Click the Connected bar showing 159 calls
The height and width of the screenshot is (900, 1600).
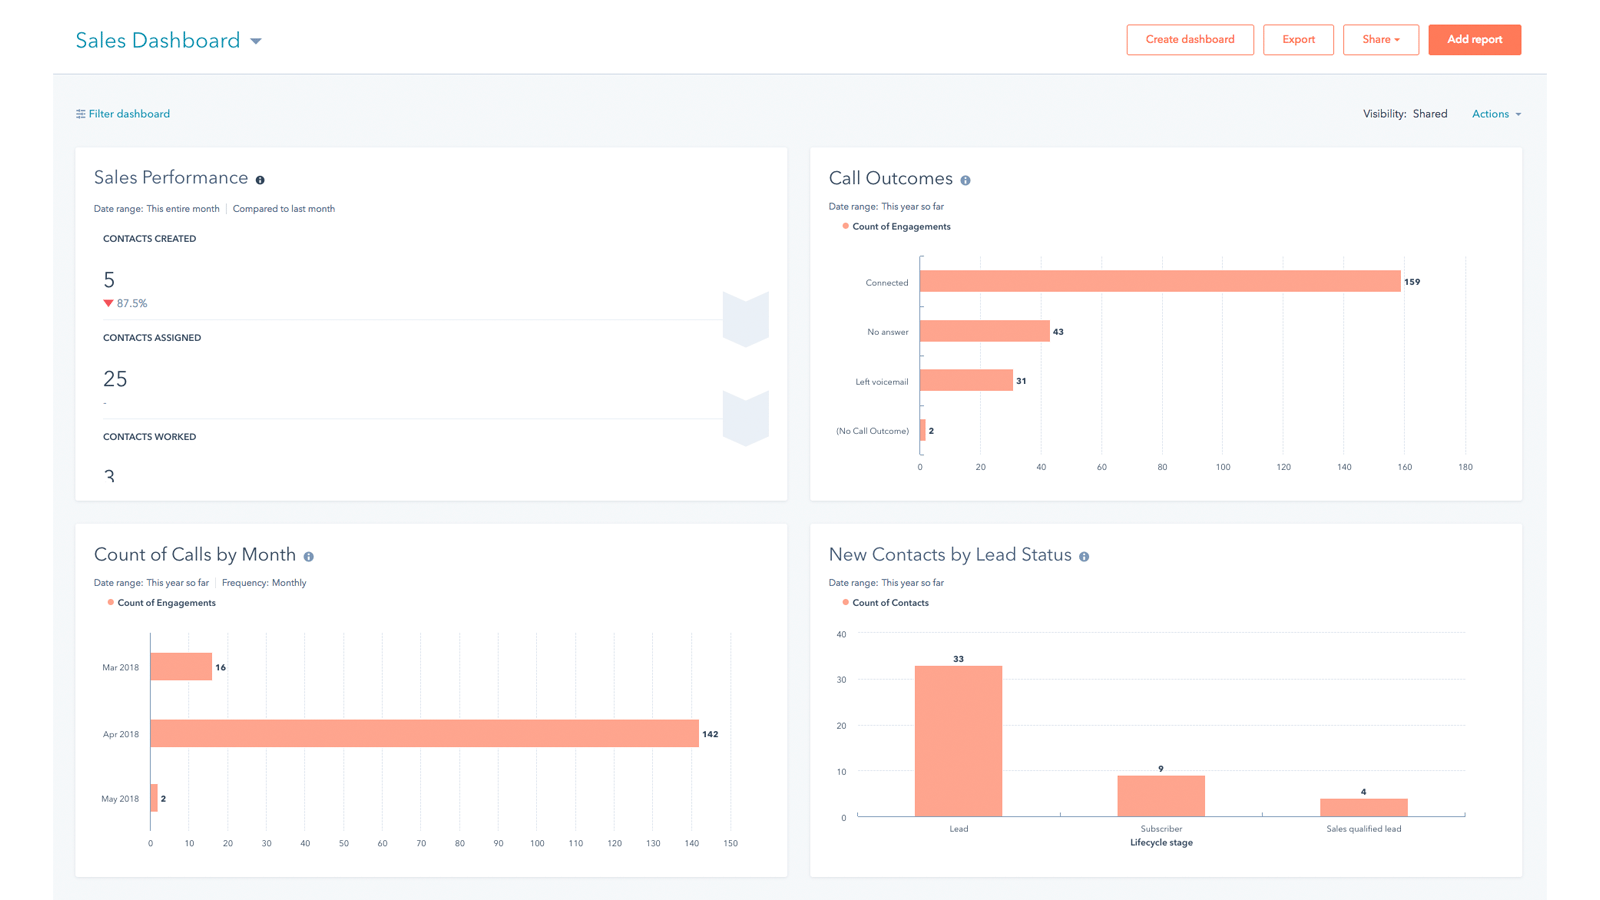pyautogui.click(x=1160, y=282)
